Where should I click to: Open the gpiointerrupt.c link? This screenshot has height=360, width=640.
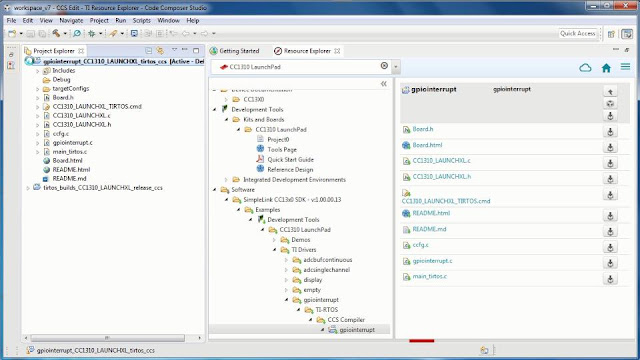(x=432, y=260)
